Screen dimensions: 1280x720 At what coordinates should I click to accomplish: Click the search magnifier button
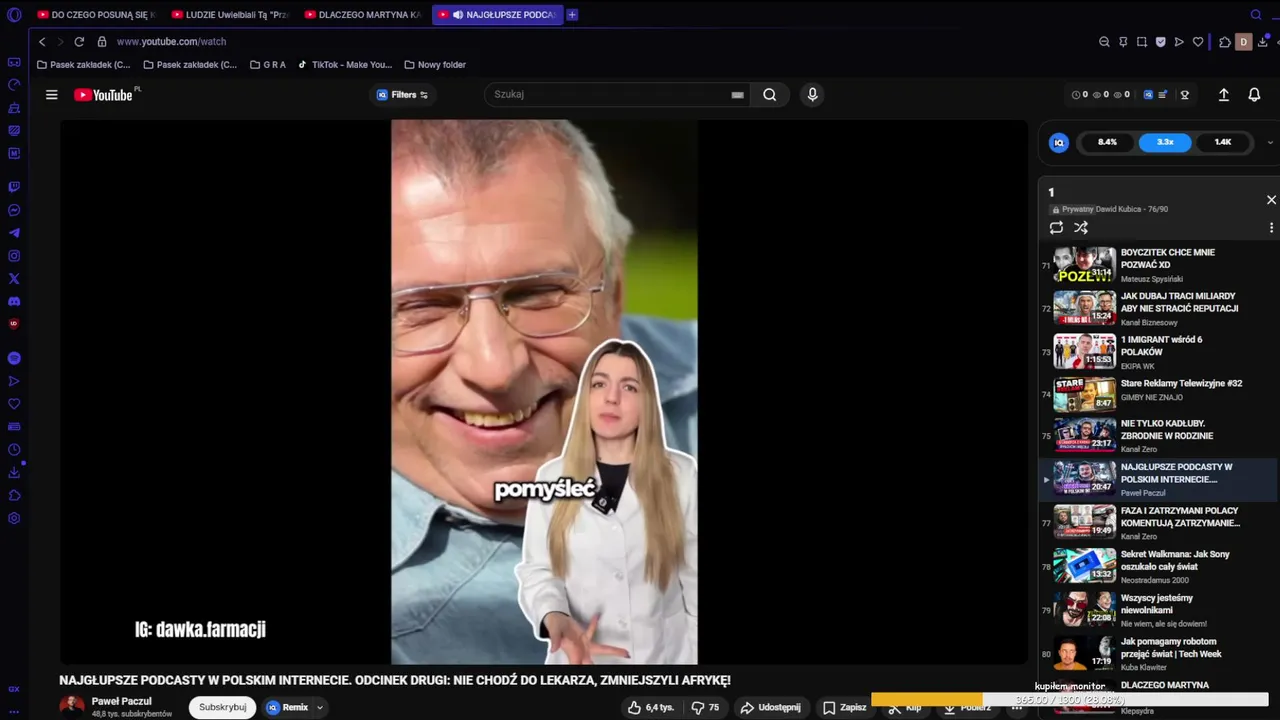click(x=770, y=95)
